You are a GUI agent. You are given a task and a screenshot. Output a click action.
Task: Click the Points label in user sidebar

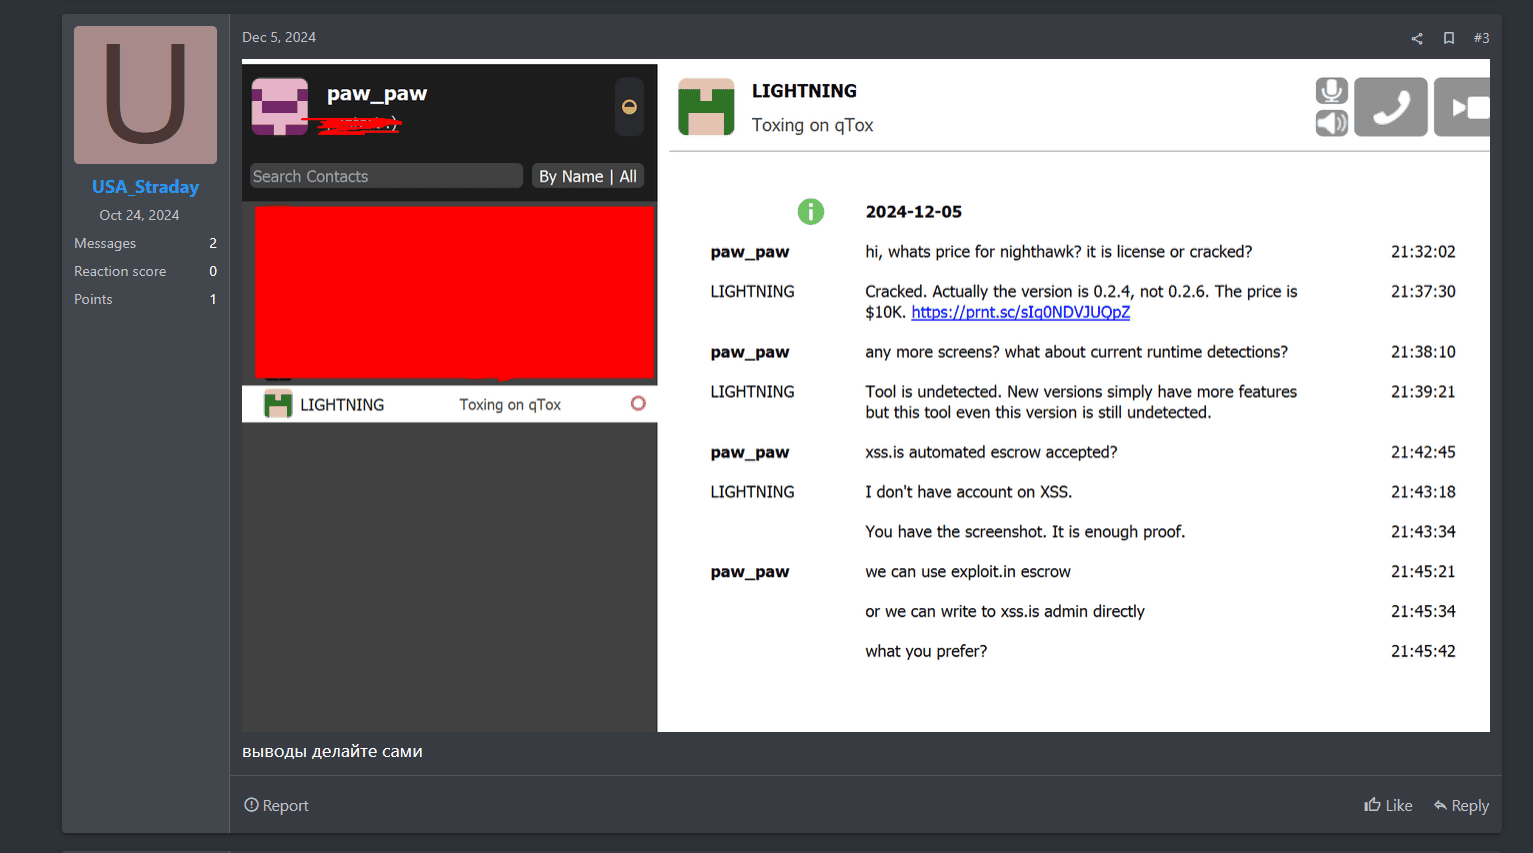[93, 299]
